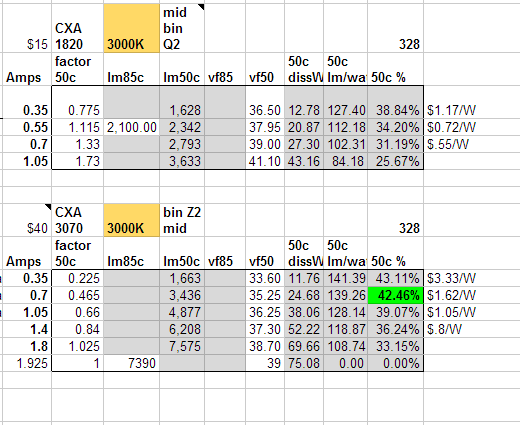The width and height of the screenshot is (520, 425).
Task: Select yellow 3000K cell for CXA 1820
Action: pyautogui.click(x=131, y=28)
